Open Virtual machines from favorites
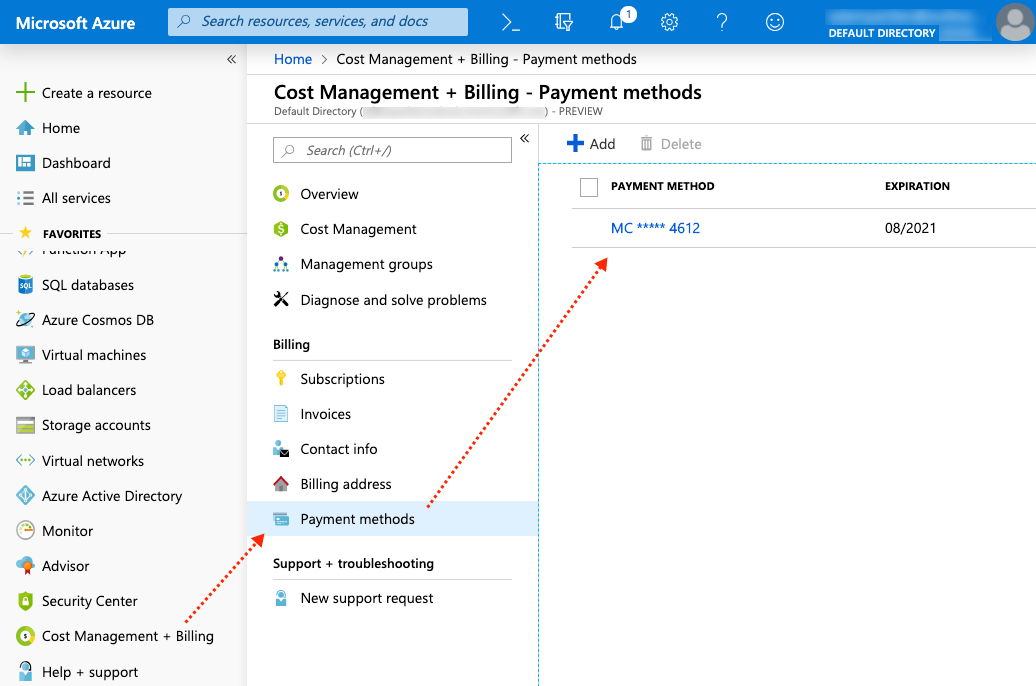This screenshot has width=1036, height=686. coord(94,355)
